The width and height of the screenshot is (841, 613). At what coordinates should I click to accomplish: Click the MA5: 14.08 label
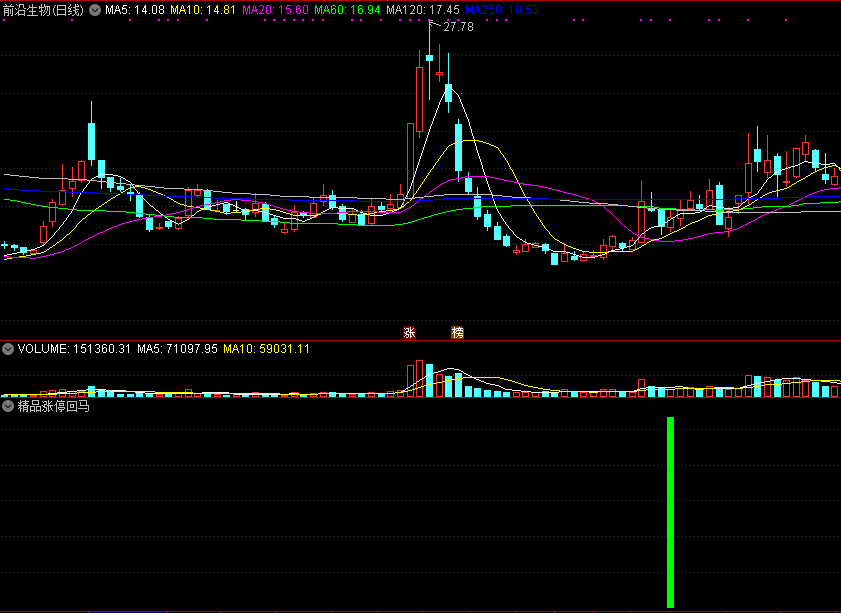(135, 10)
